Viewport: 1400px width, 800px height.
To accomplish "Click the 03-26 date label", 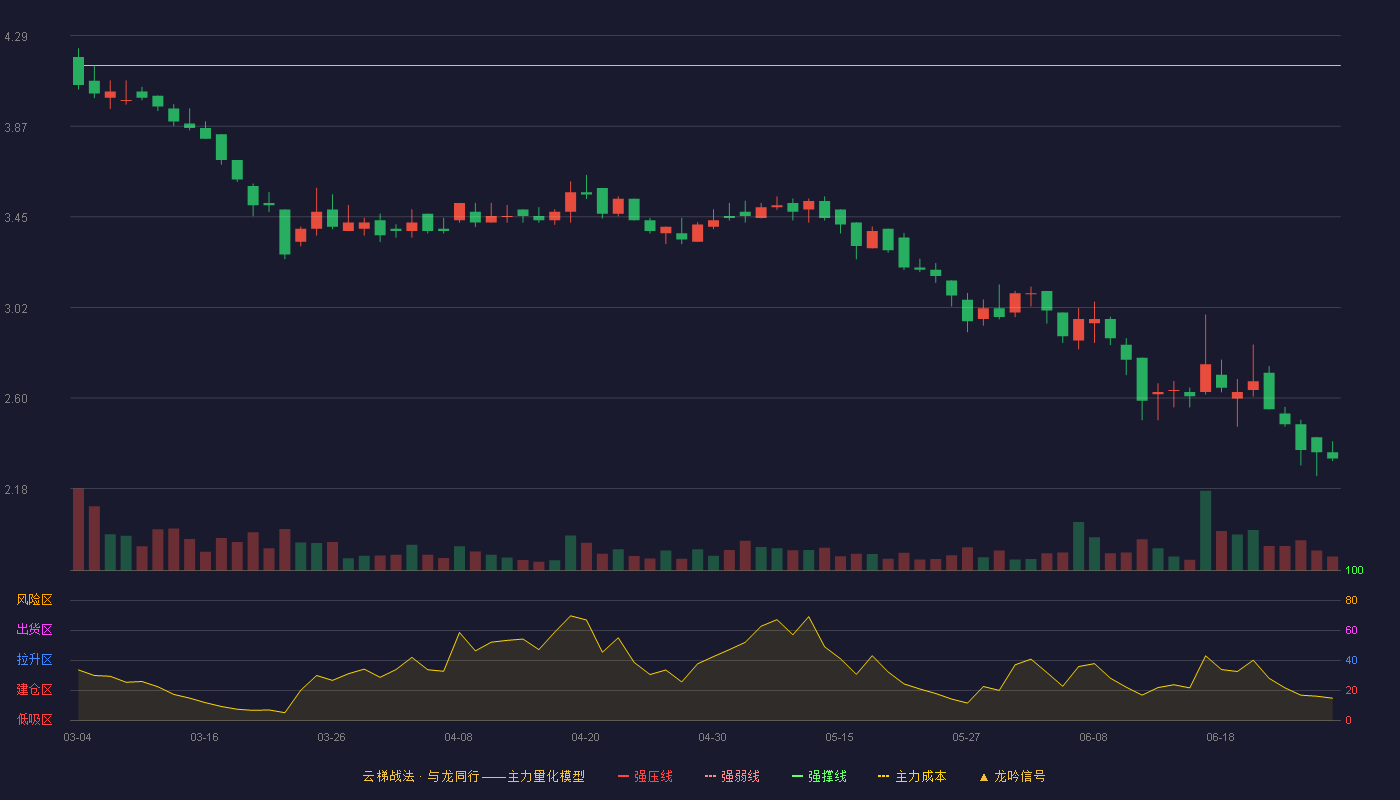I will (331, 737).
